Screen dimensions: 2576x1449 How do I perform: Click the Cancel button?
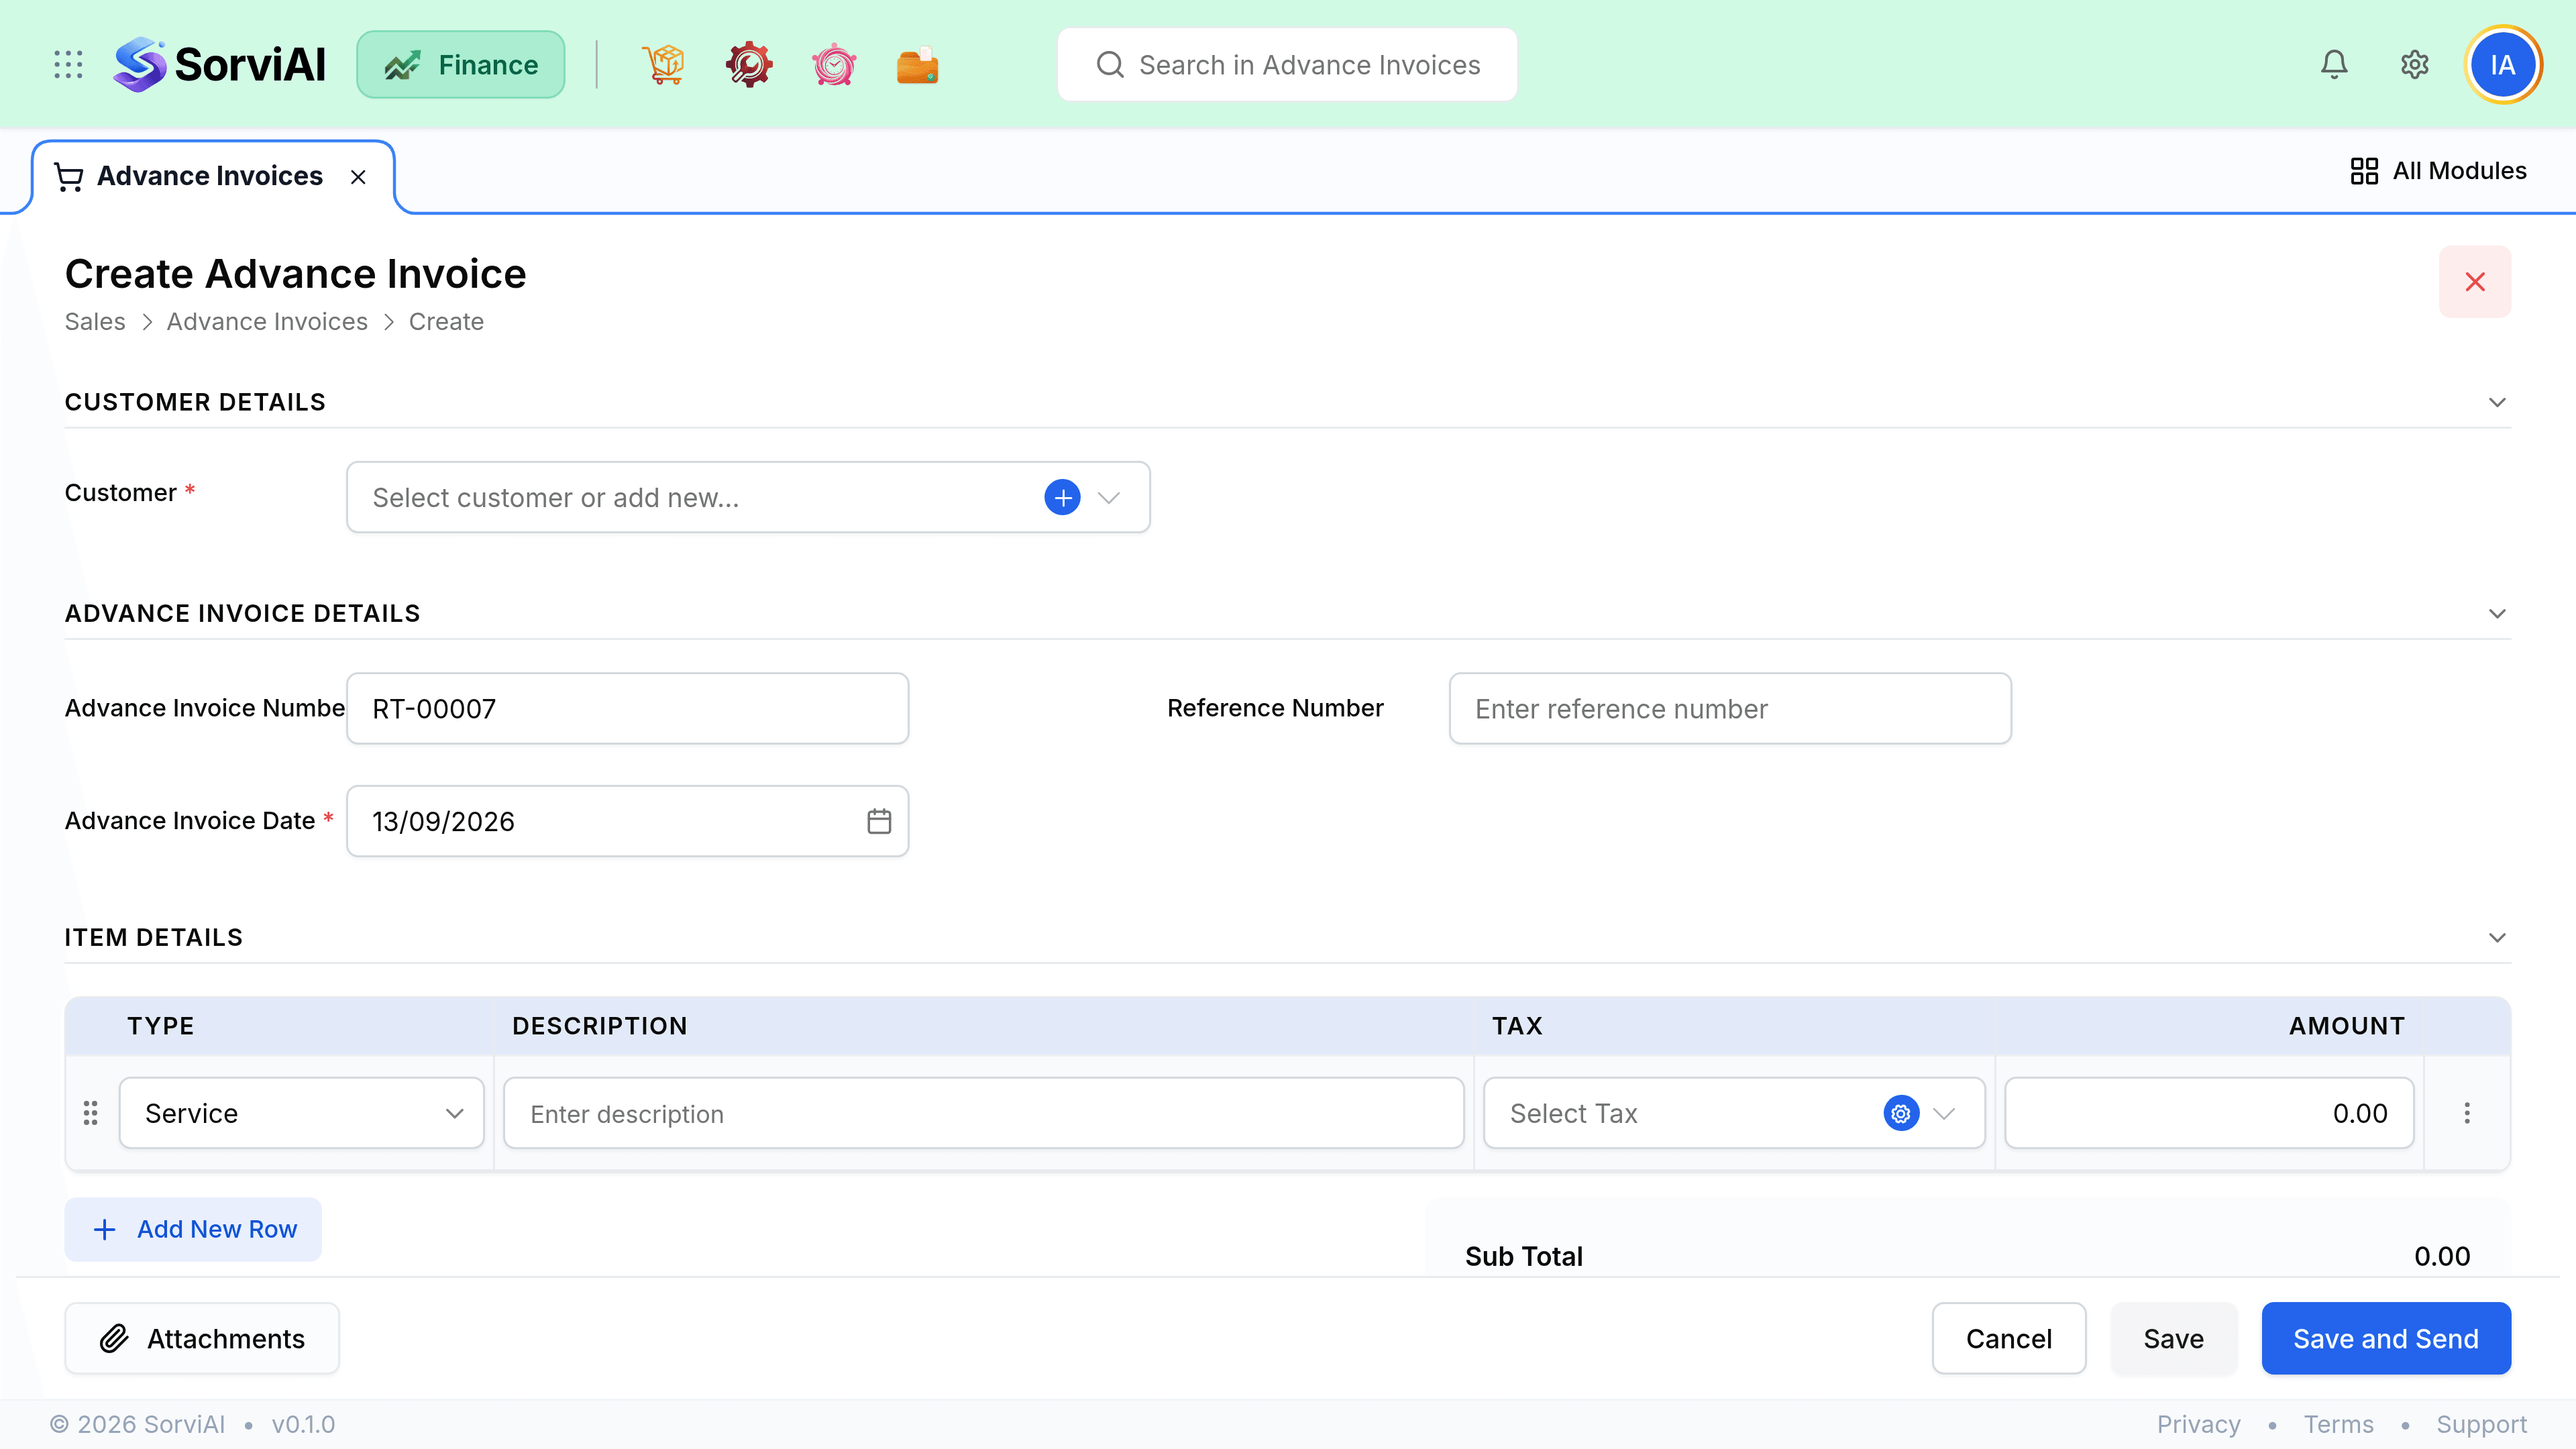(2008, 1338)
